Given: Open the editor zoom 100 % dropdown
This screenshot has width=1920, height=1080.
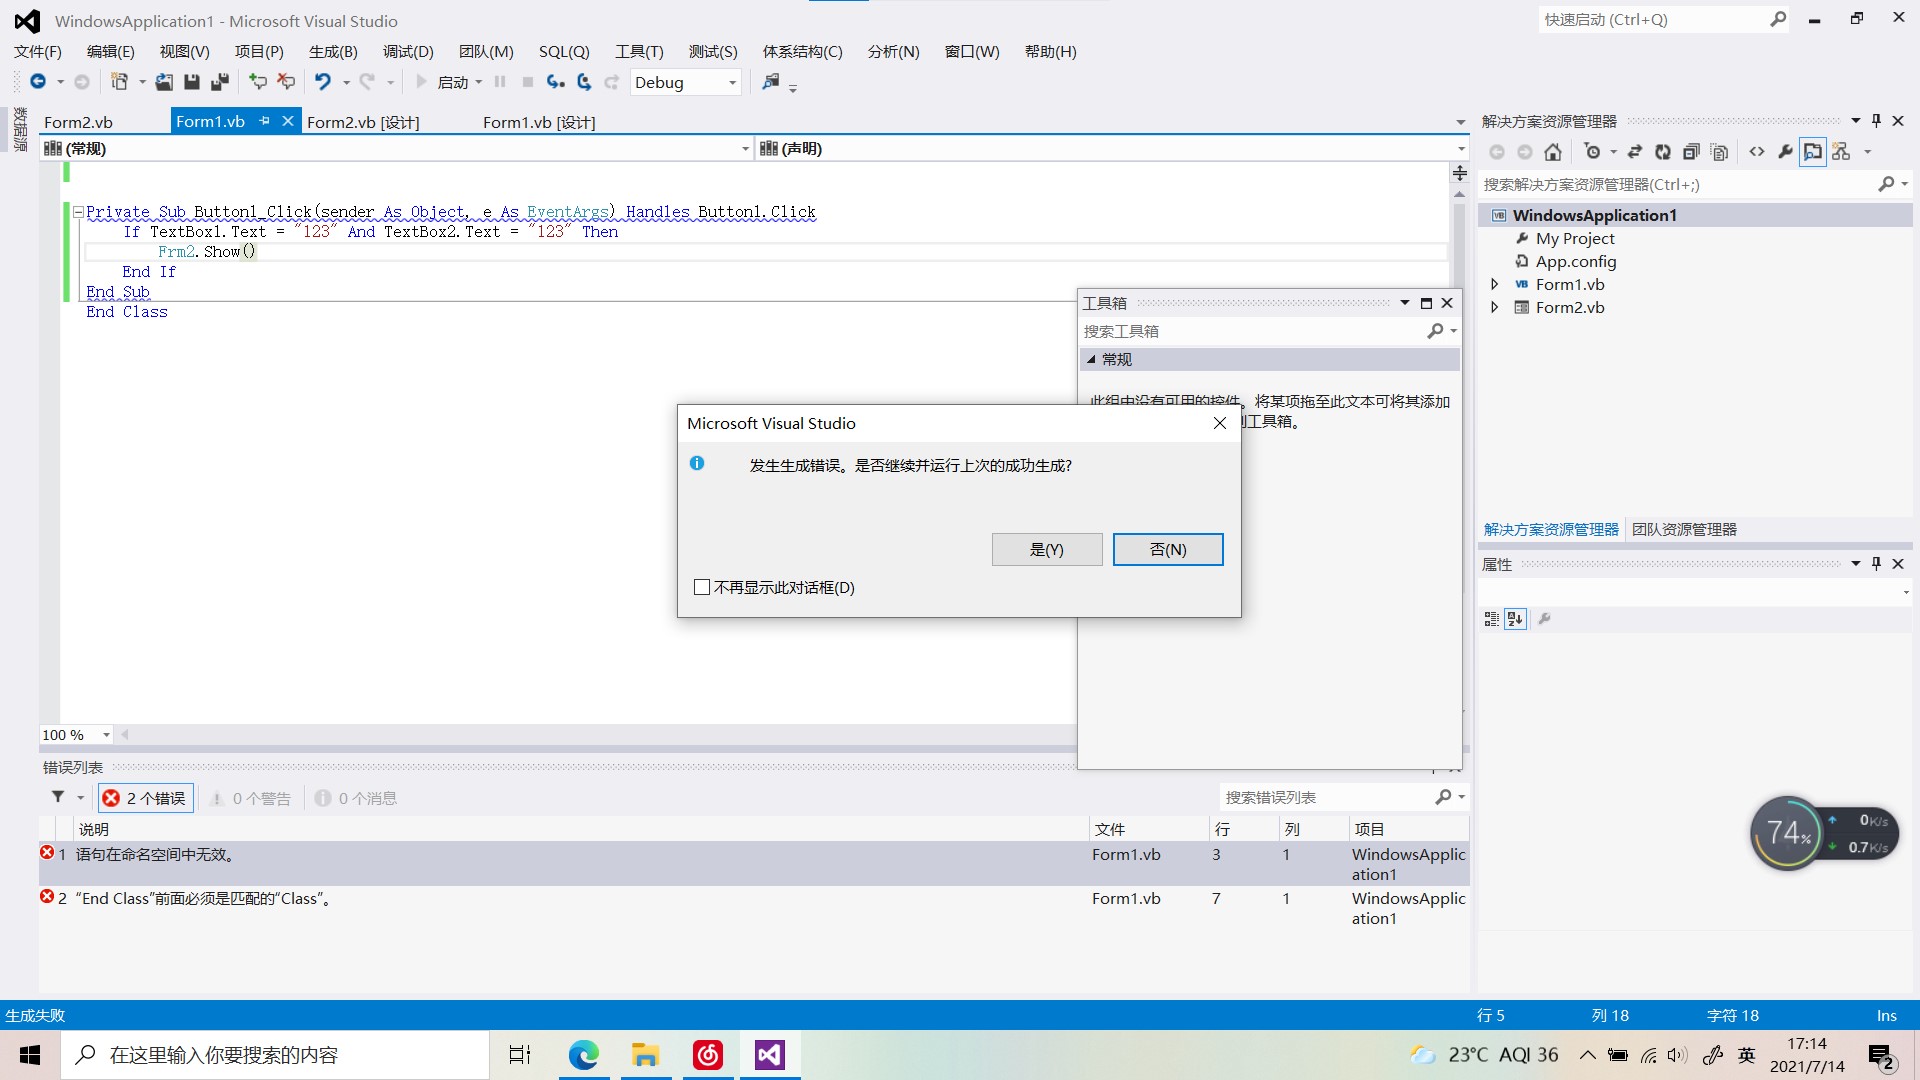Looking at the screenshot, I should point(106,735).
